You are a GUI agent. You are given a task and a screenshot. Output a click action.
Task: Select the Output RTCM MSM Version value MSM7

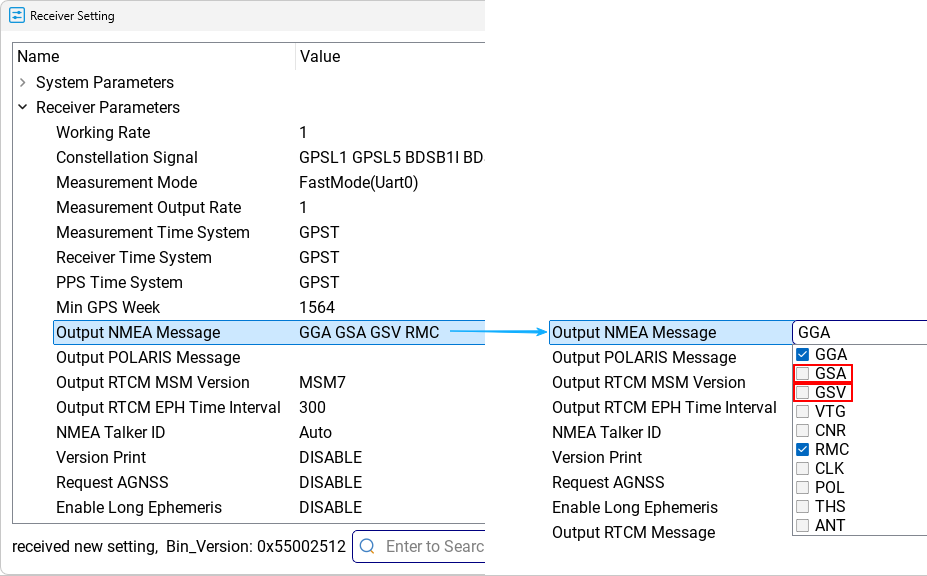pos(322,382)
